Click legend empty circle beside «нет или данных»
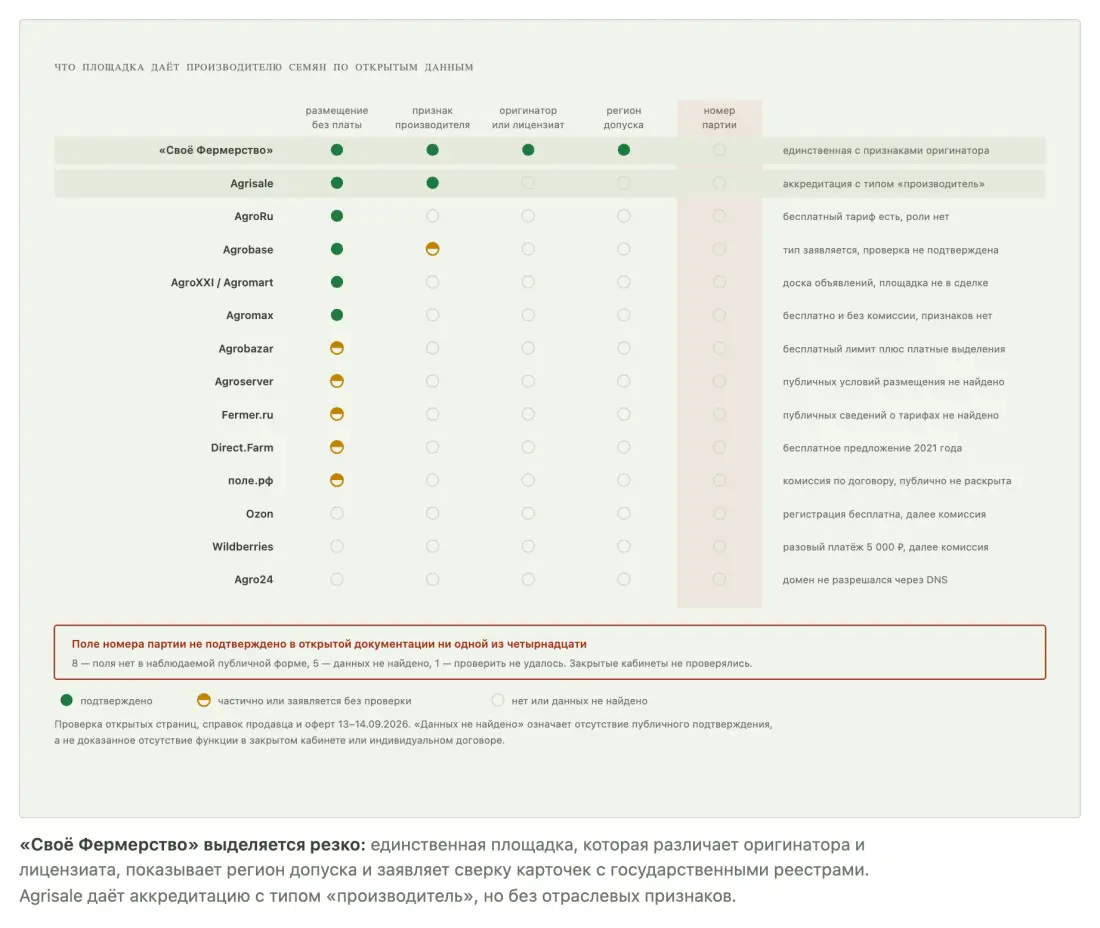The width and height of the screenshot is (1100, 928). click(x=497, y=700)
